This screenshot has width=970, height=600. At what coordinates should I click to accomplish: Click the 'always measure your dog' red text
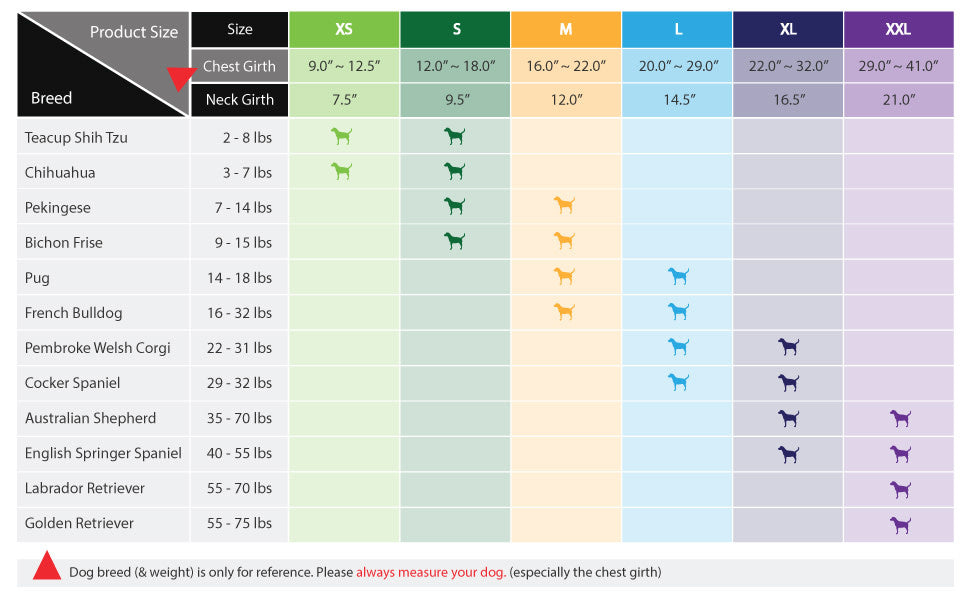(431, 572)
